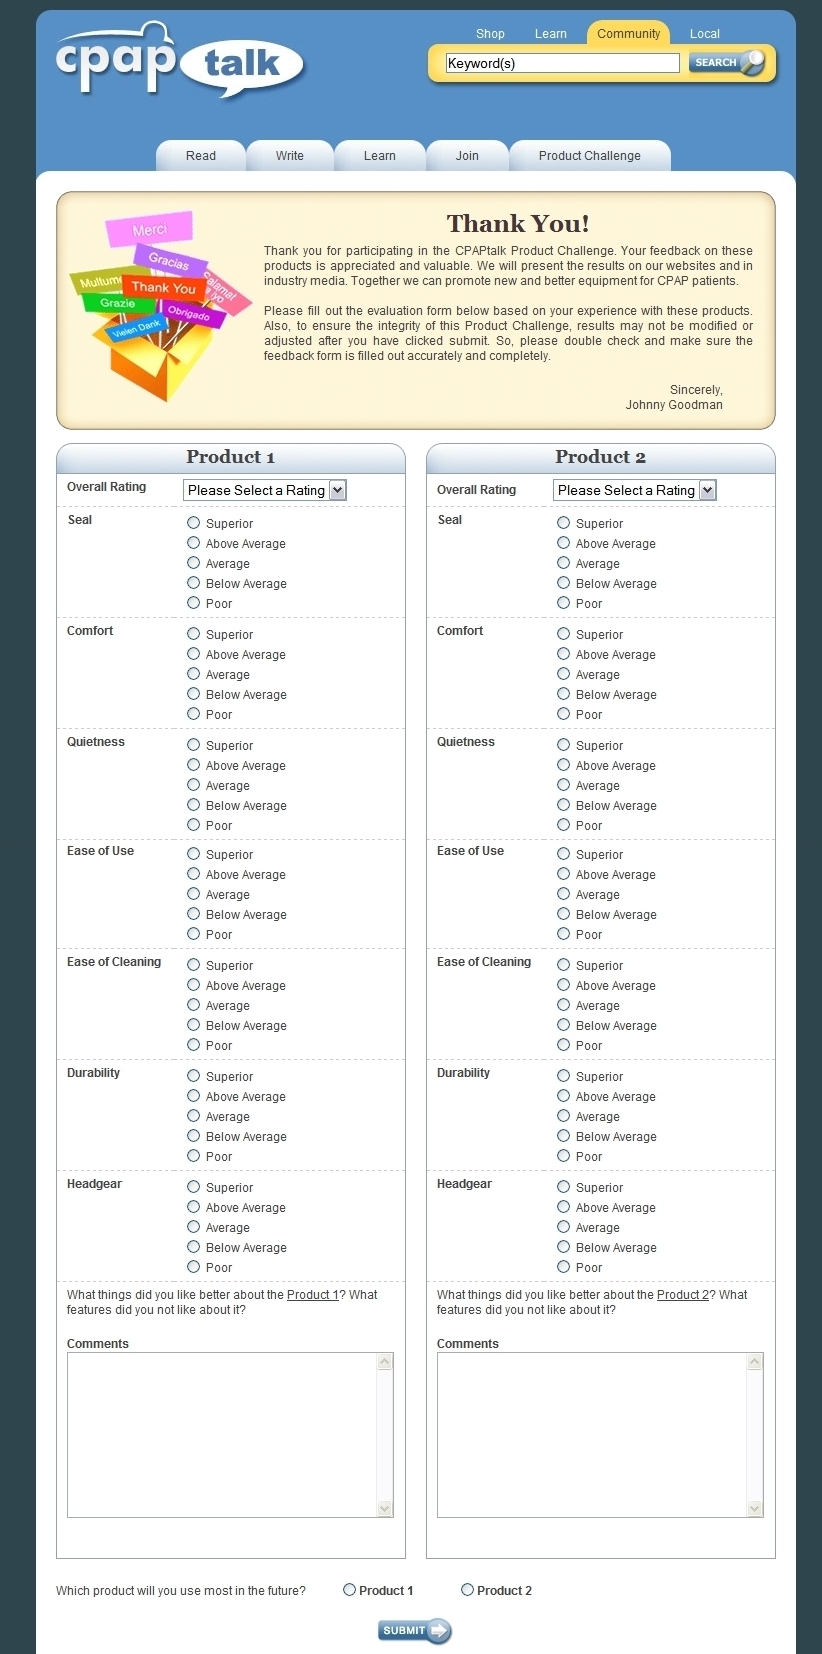Screen dimensions: 822x1654
Task: Switch to the Read tab
Action: [201, 156]
